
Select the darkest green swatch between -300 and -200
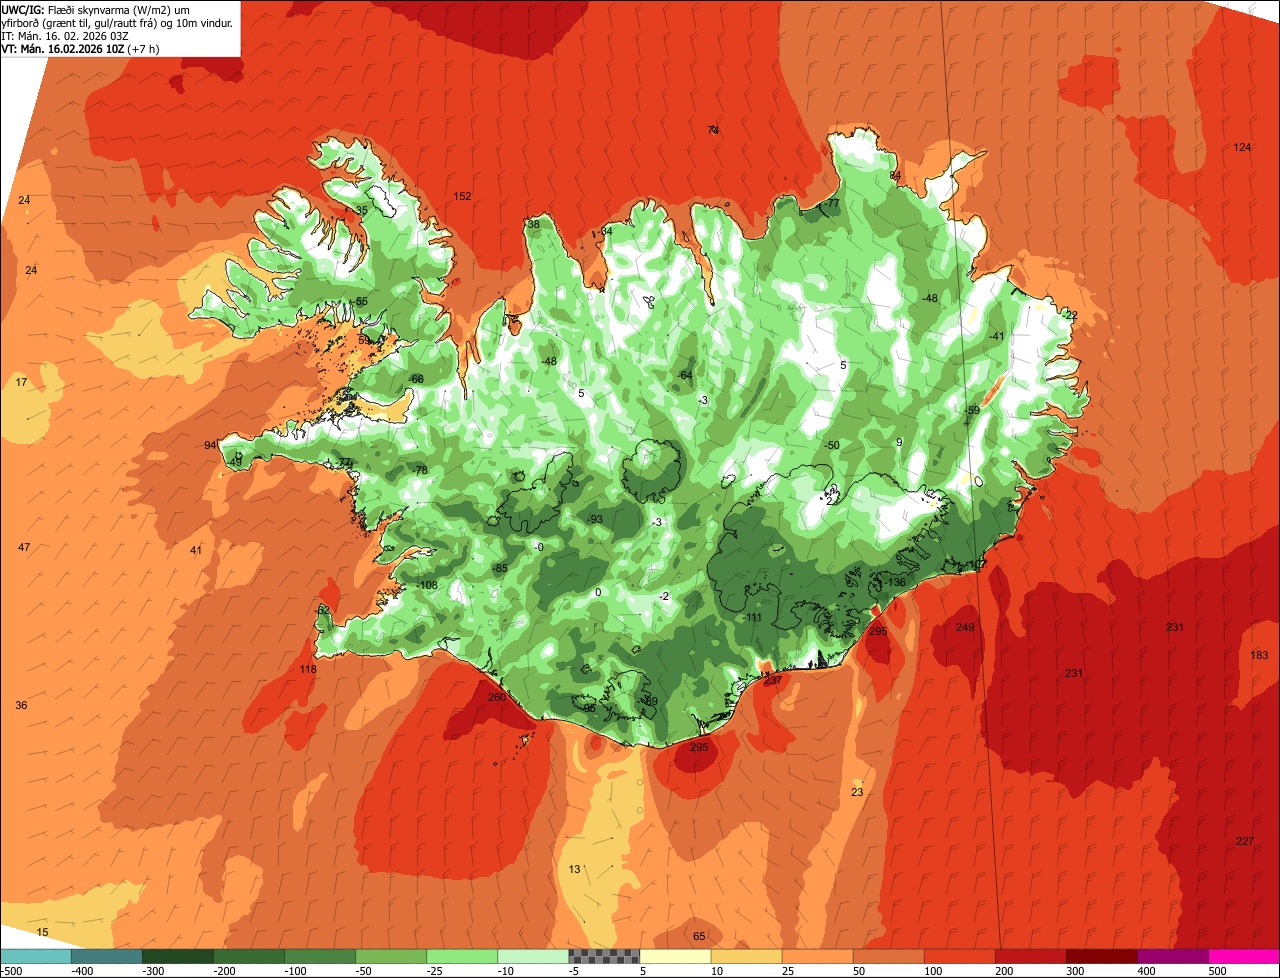point(178,956)
